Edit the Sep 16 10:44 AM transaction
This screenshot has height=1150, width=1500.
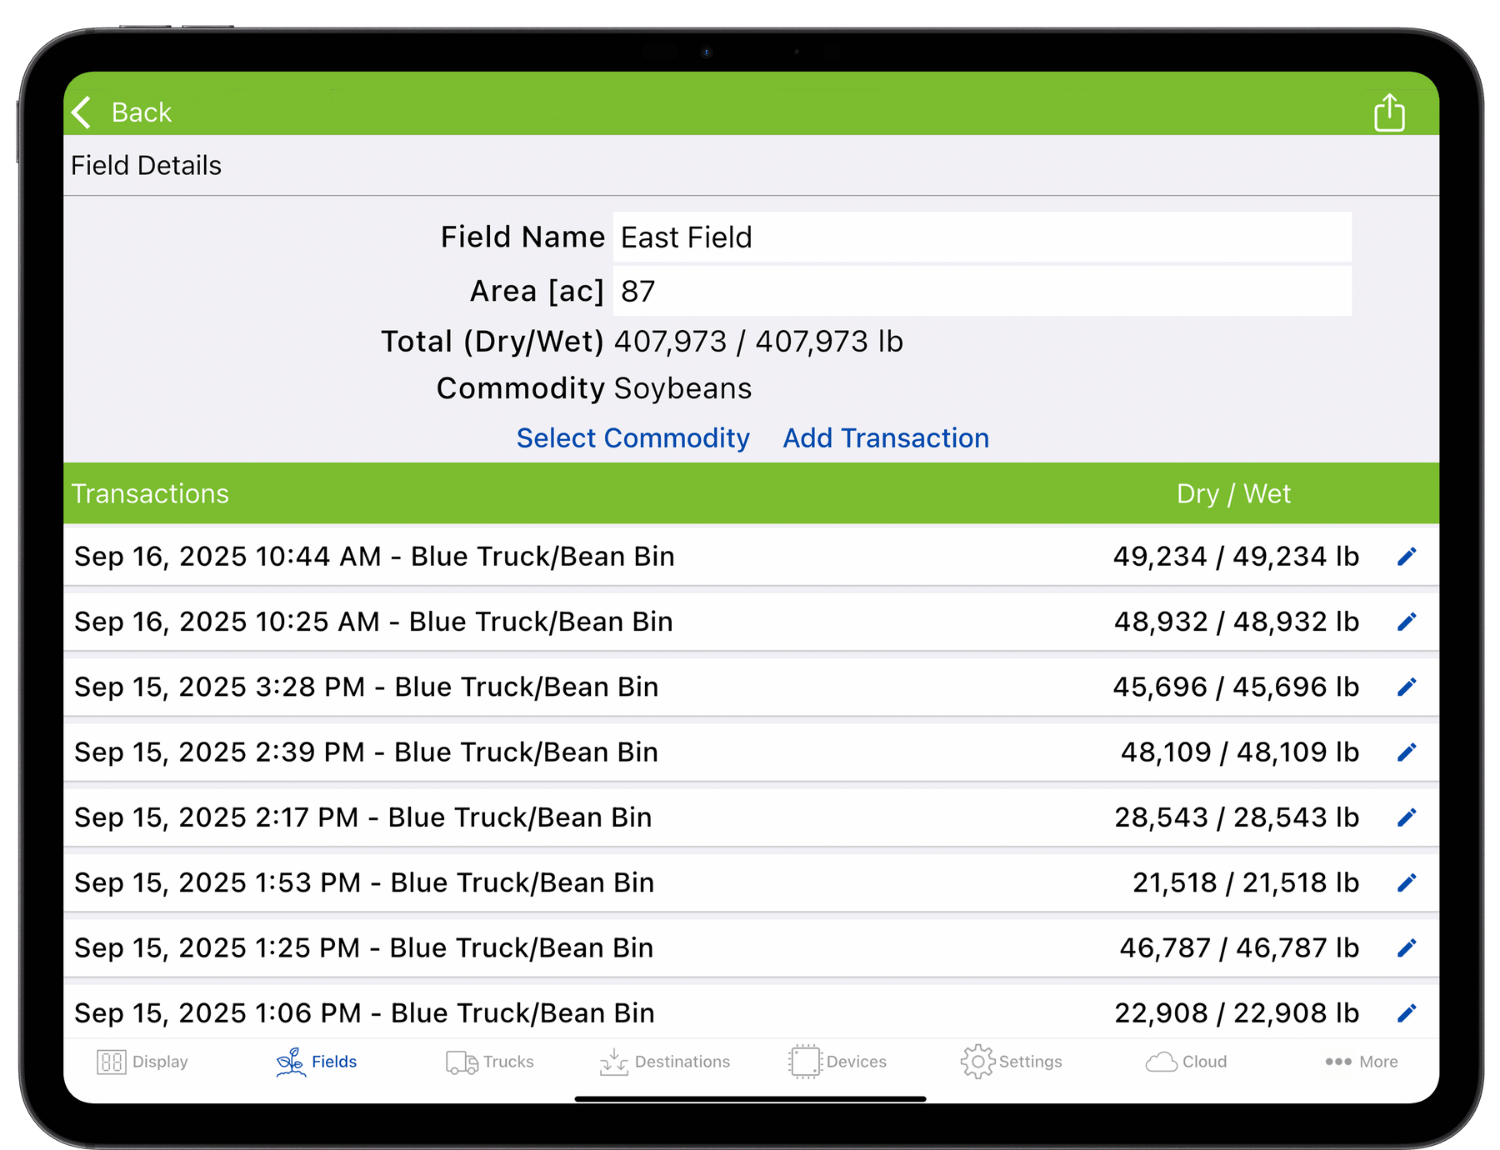[1407, 556]
